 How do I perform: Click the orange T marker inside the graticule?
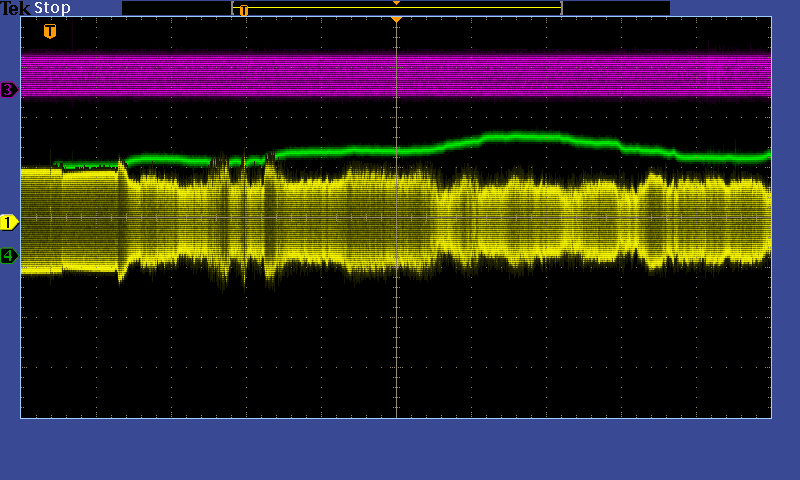[49, 32]
